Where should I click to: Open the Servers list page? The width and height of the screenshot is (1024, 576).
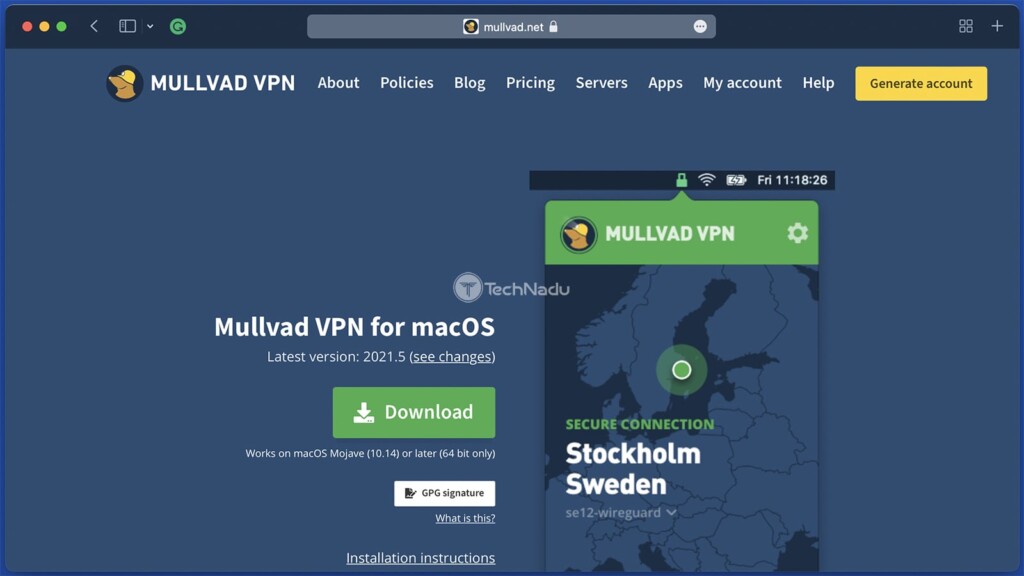tap(601, 83)
